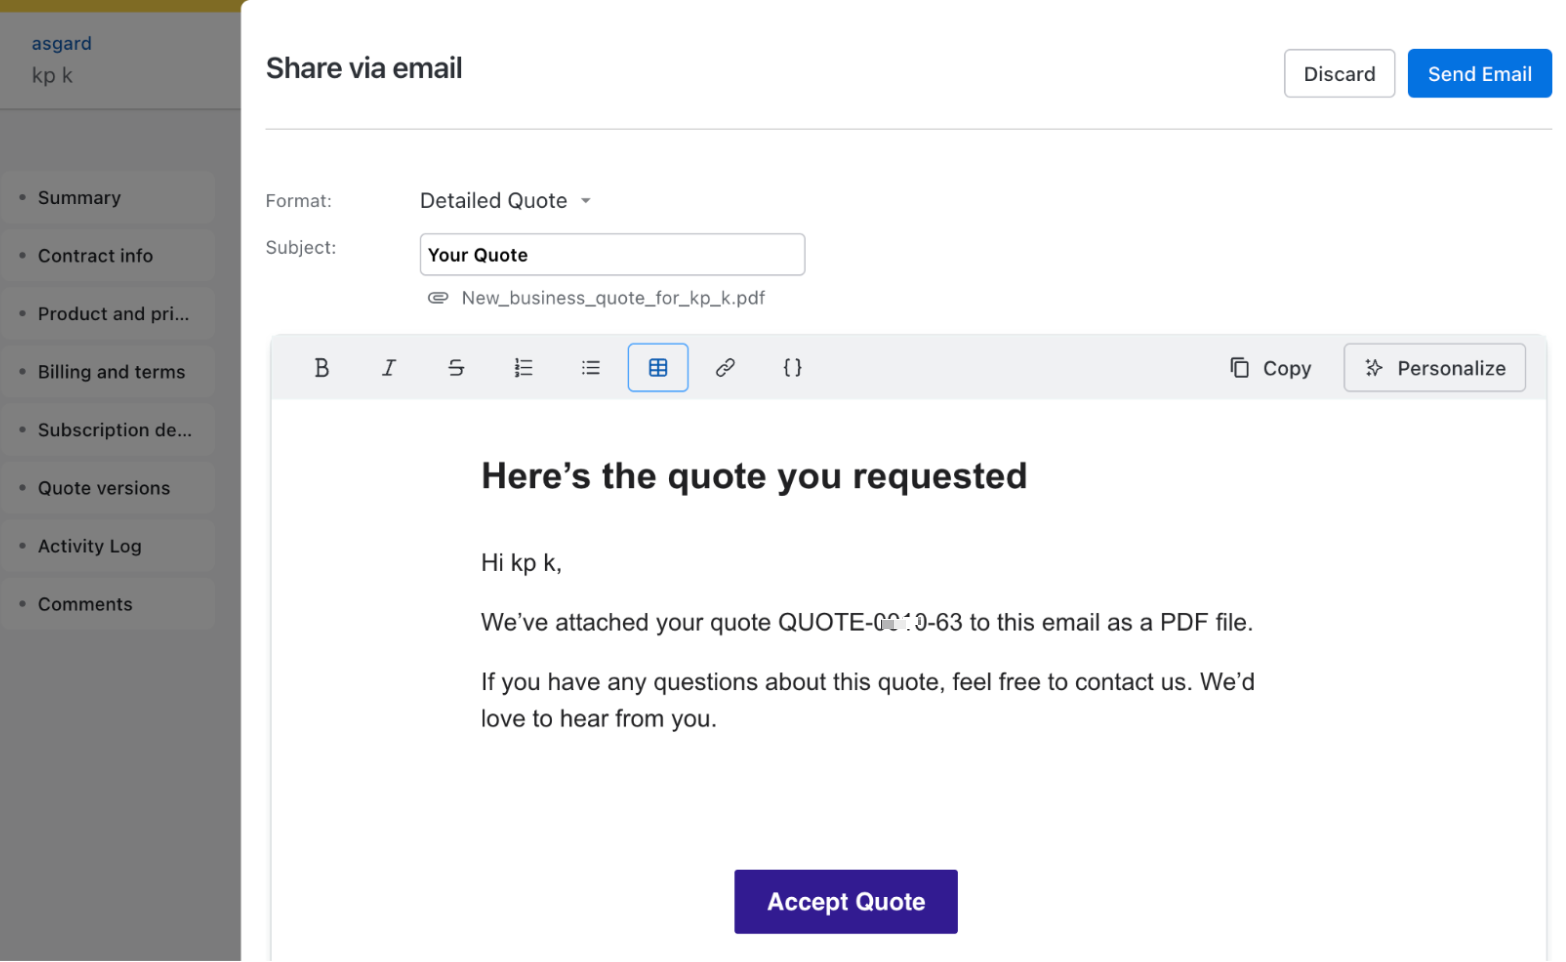This screenshot has height=962, width=1566.
Task: Click the Send Email button
Action: (1479, 74)
